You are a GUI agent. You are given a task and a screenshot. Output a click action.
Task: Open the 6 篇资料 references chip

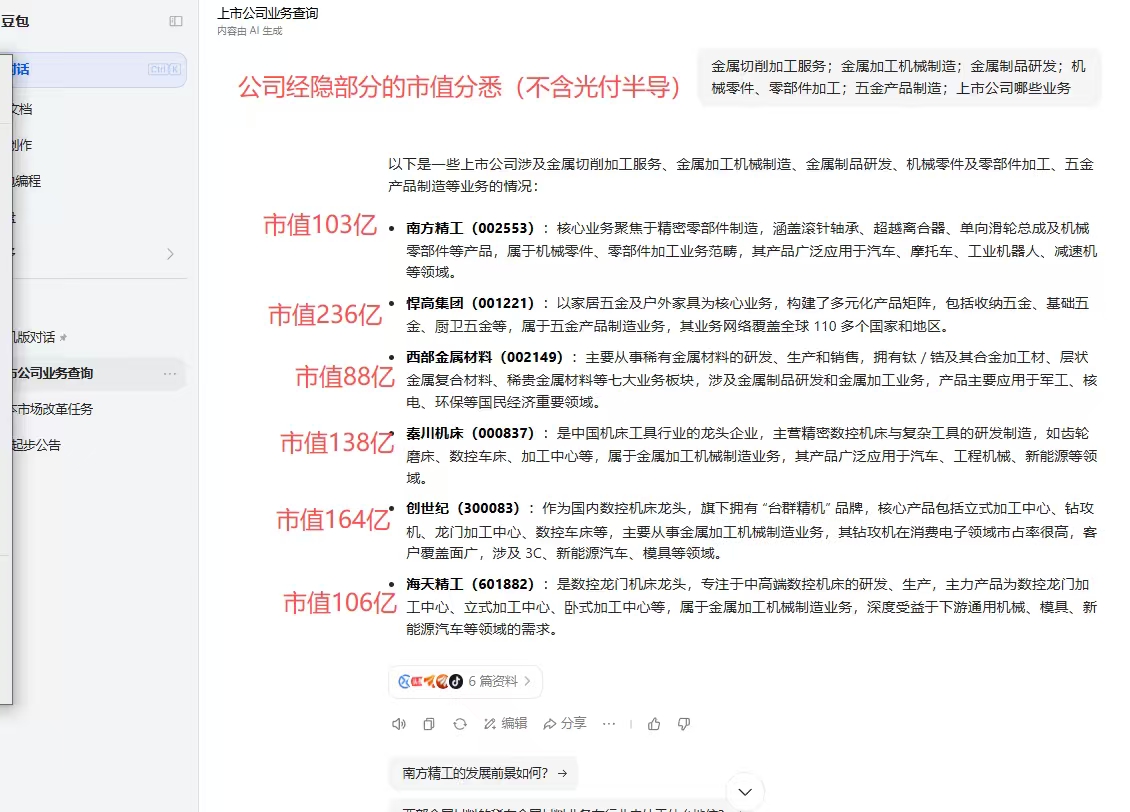click(465, 682)
